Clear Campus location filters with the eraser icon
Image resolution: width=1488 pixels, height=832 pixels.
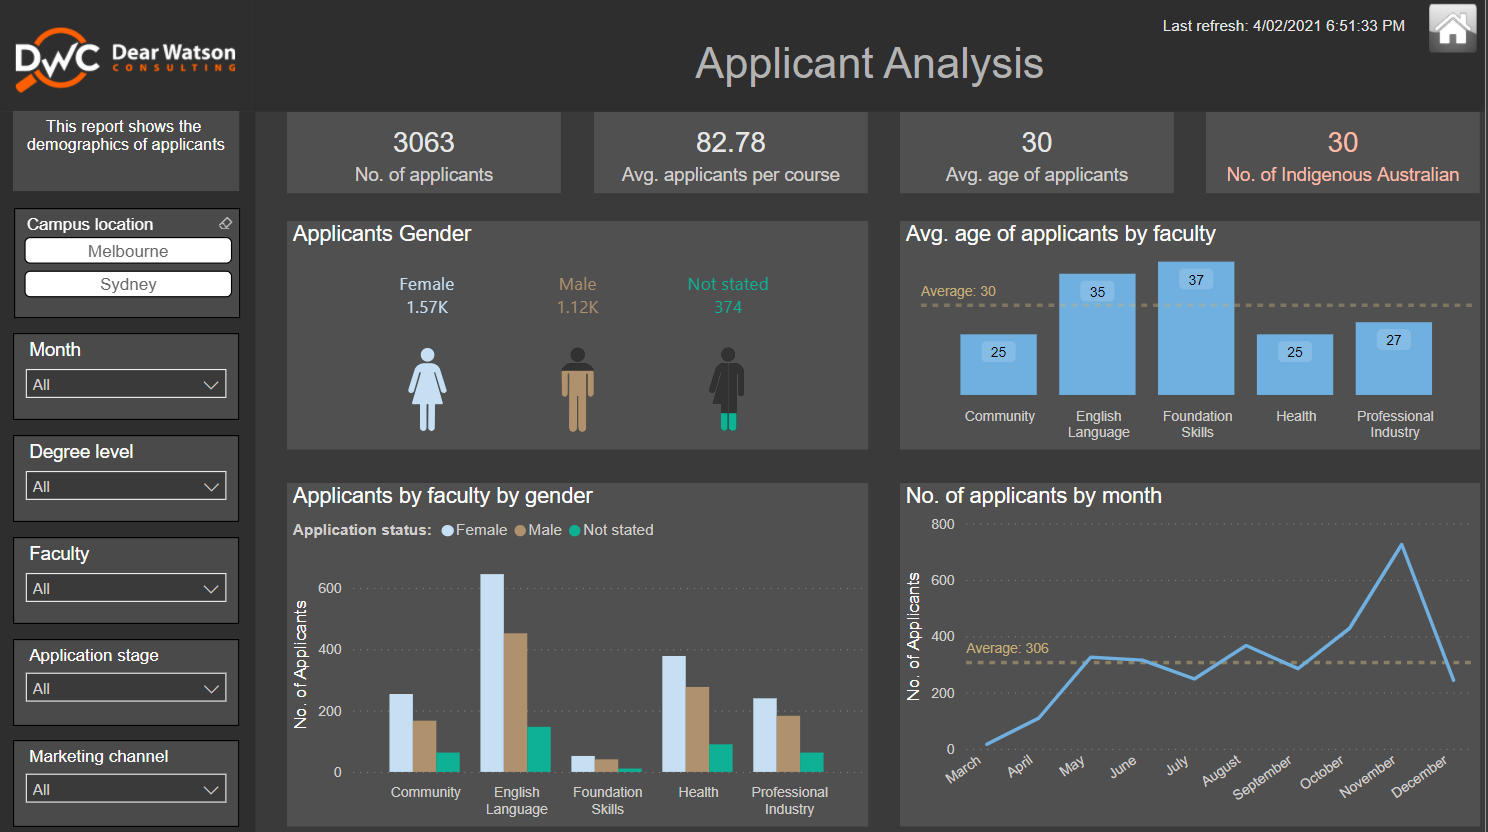(225, 223)
